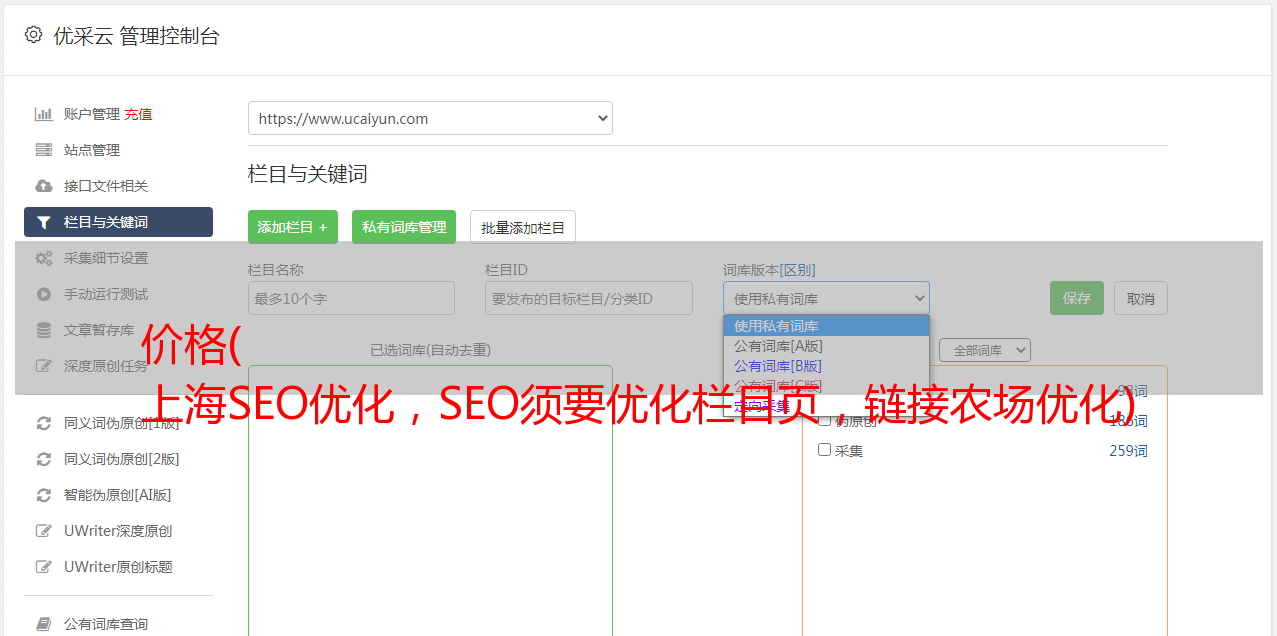Screen dimensions: 1277x636
Task: Tick the 采集 checkbox
Action: (824, 450)
